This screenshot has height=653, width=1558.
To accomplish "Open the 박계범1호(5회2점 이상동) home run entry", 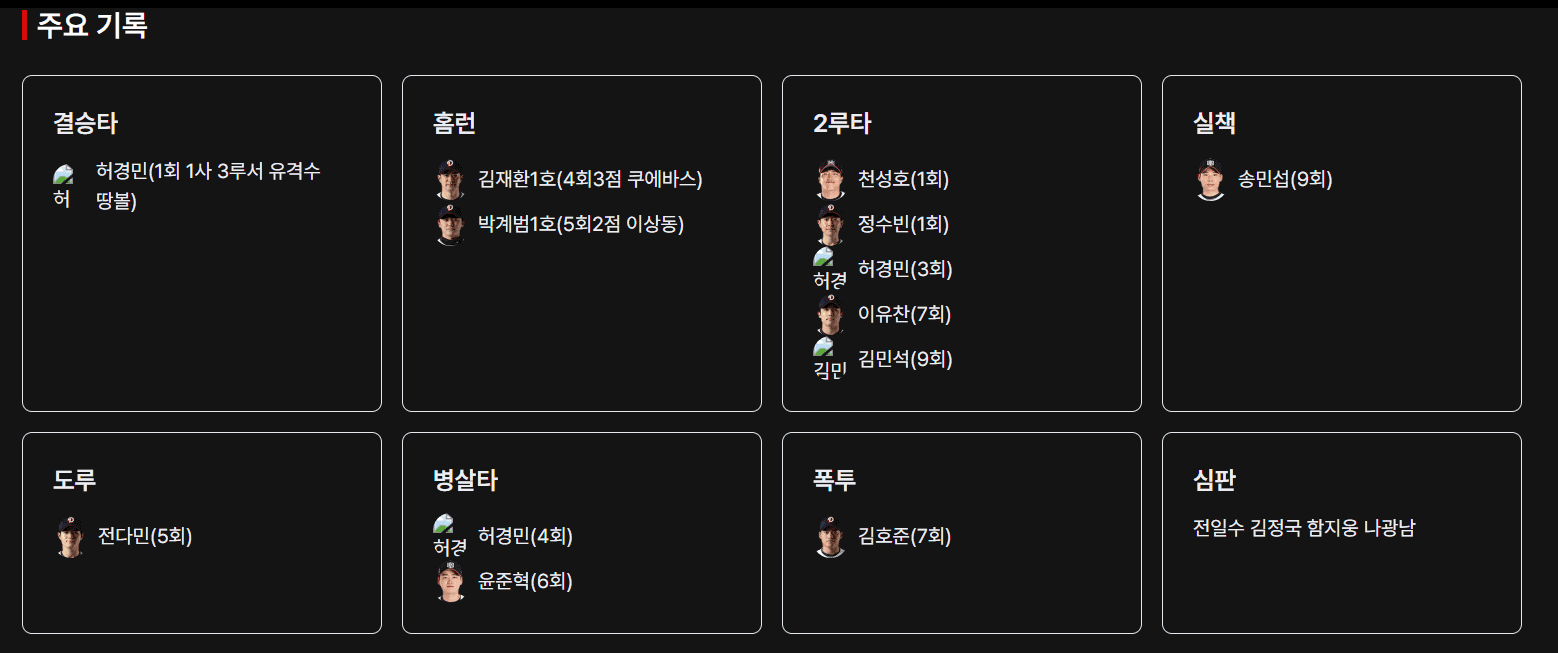I will [x=580, y=225].
